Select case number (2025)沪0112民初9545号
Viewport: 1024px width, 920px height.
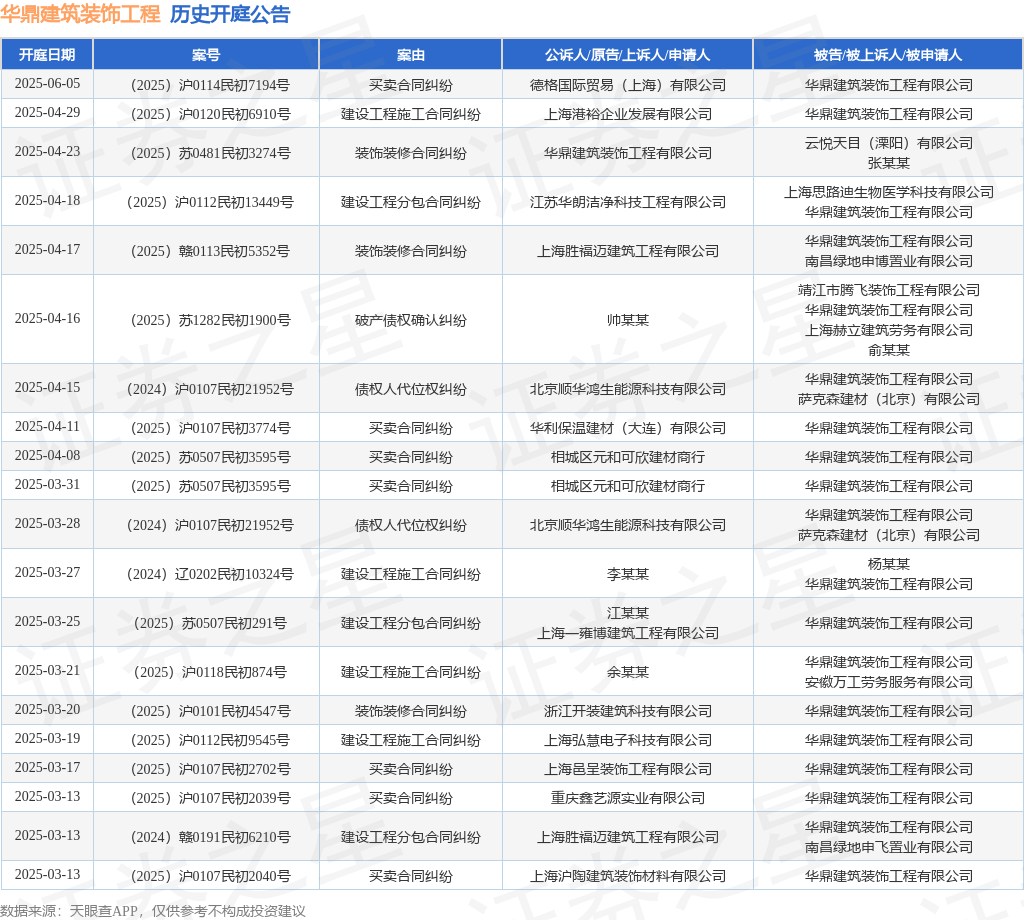point(210,740)
